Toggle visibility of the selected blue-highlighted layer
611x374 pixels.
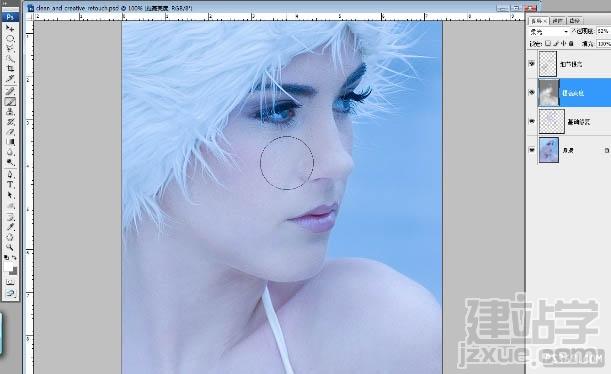pos(532,92)
